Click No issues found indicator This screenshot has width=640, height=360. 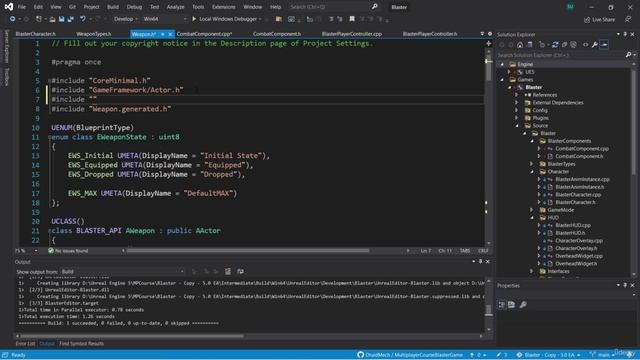pyautogui.click(x=68, y=251)
